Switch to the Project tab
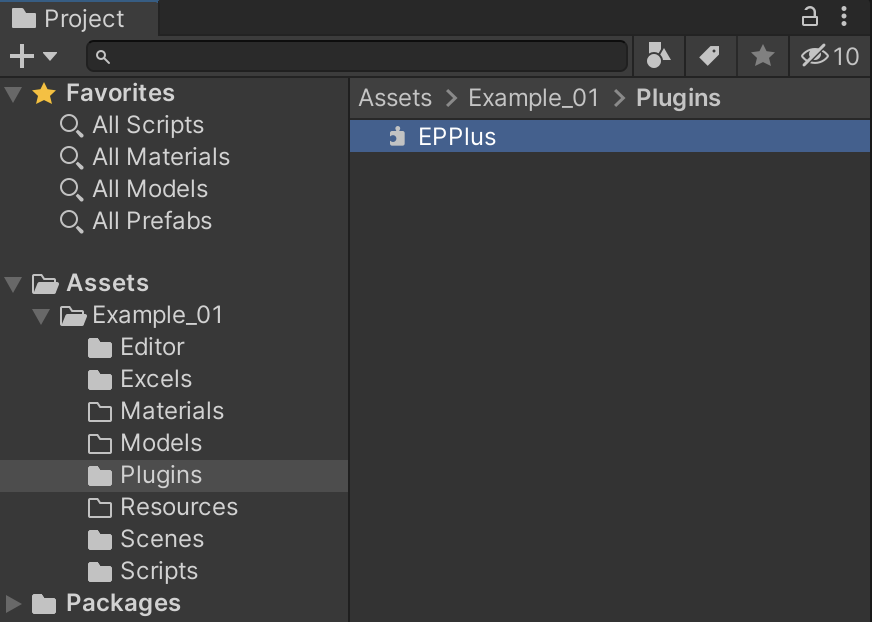 coord(79,18)
